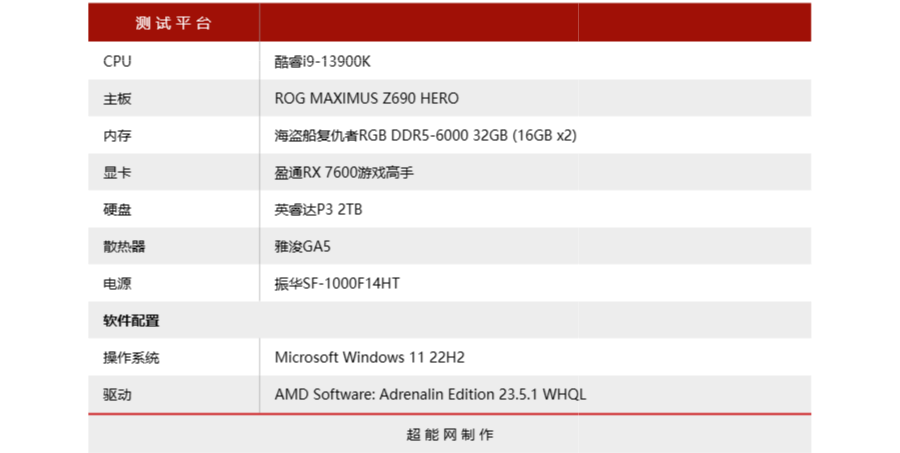Select the 显卡 row label
Image resolution: width=900 pixels, height=453 pixels.
[117, 172]
